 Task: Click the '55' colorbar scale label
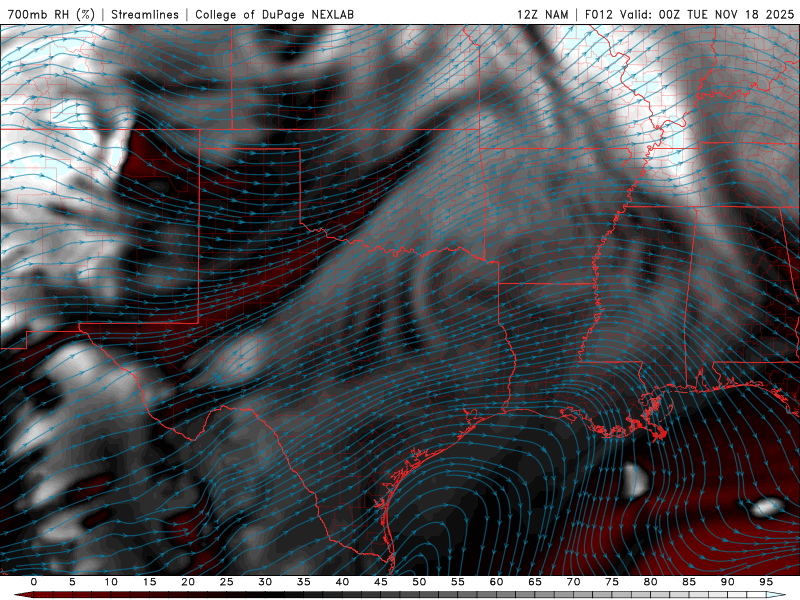(458, 582)
